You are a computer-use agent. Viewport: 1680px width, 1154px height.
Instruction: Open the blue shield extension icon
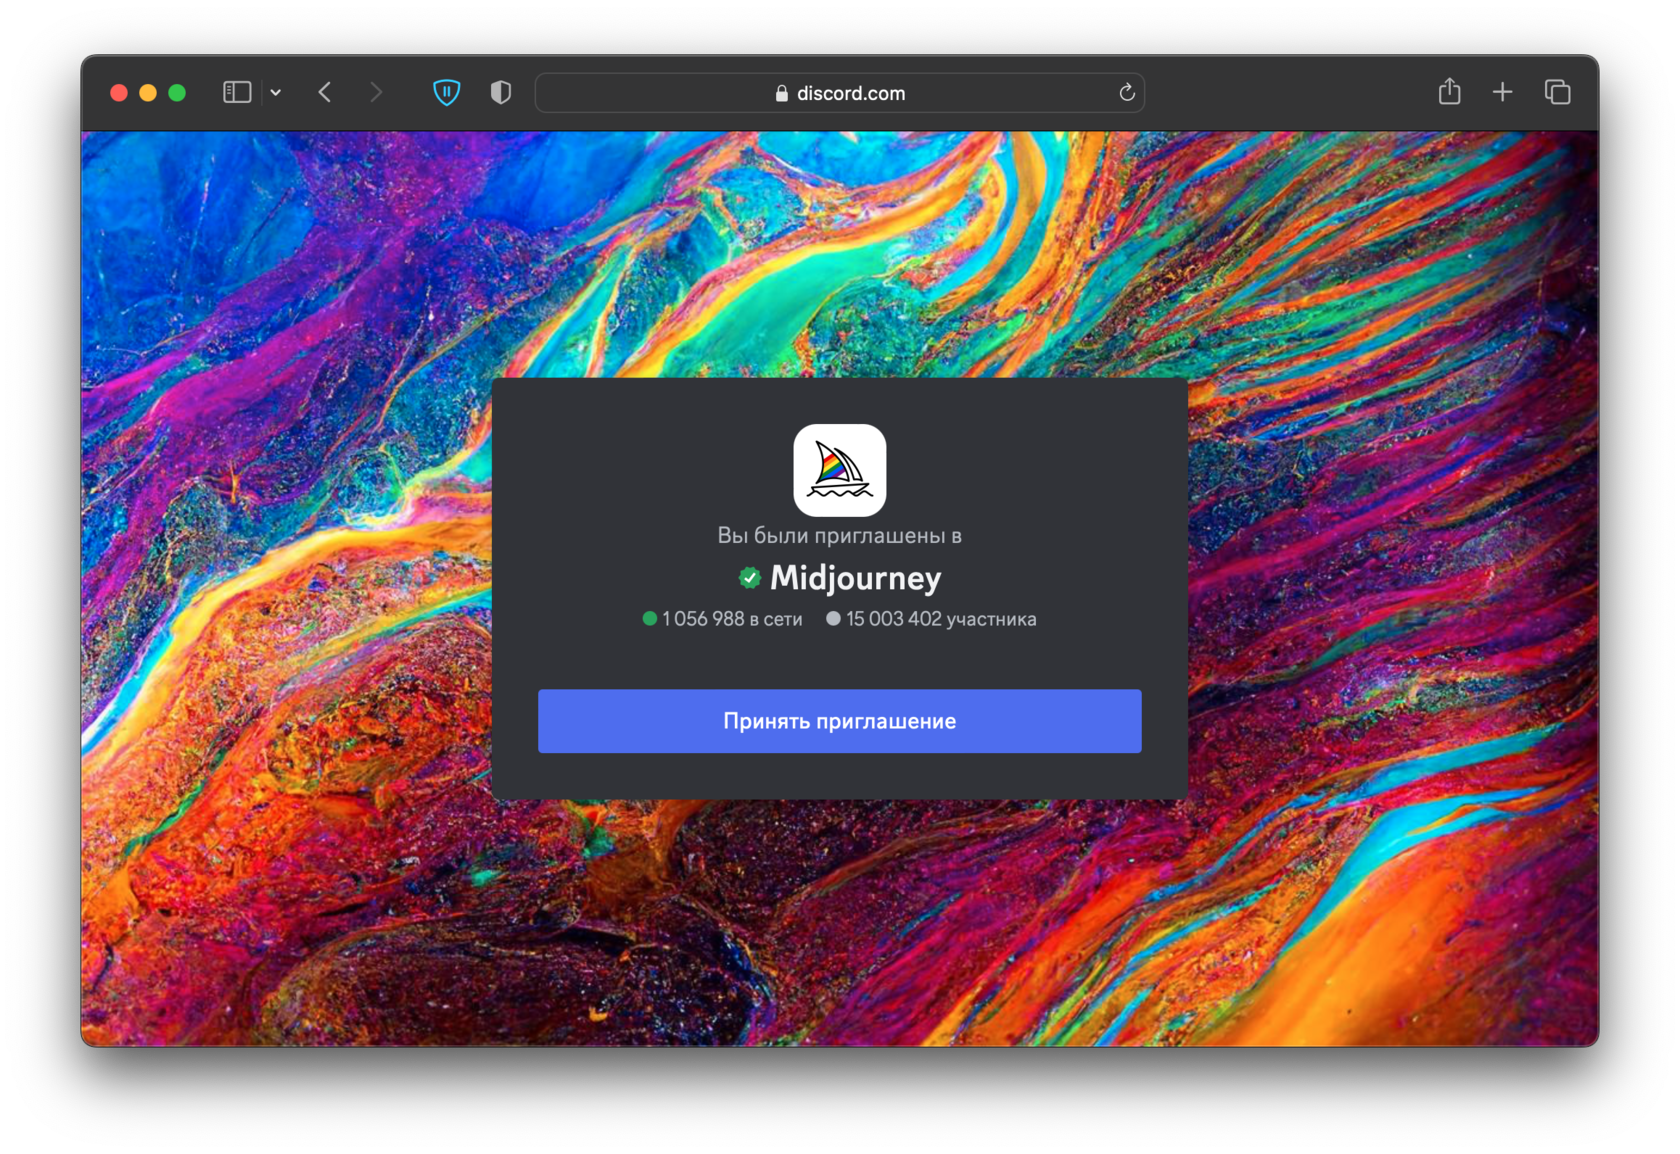(x=446, y=93)
